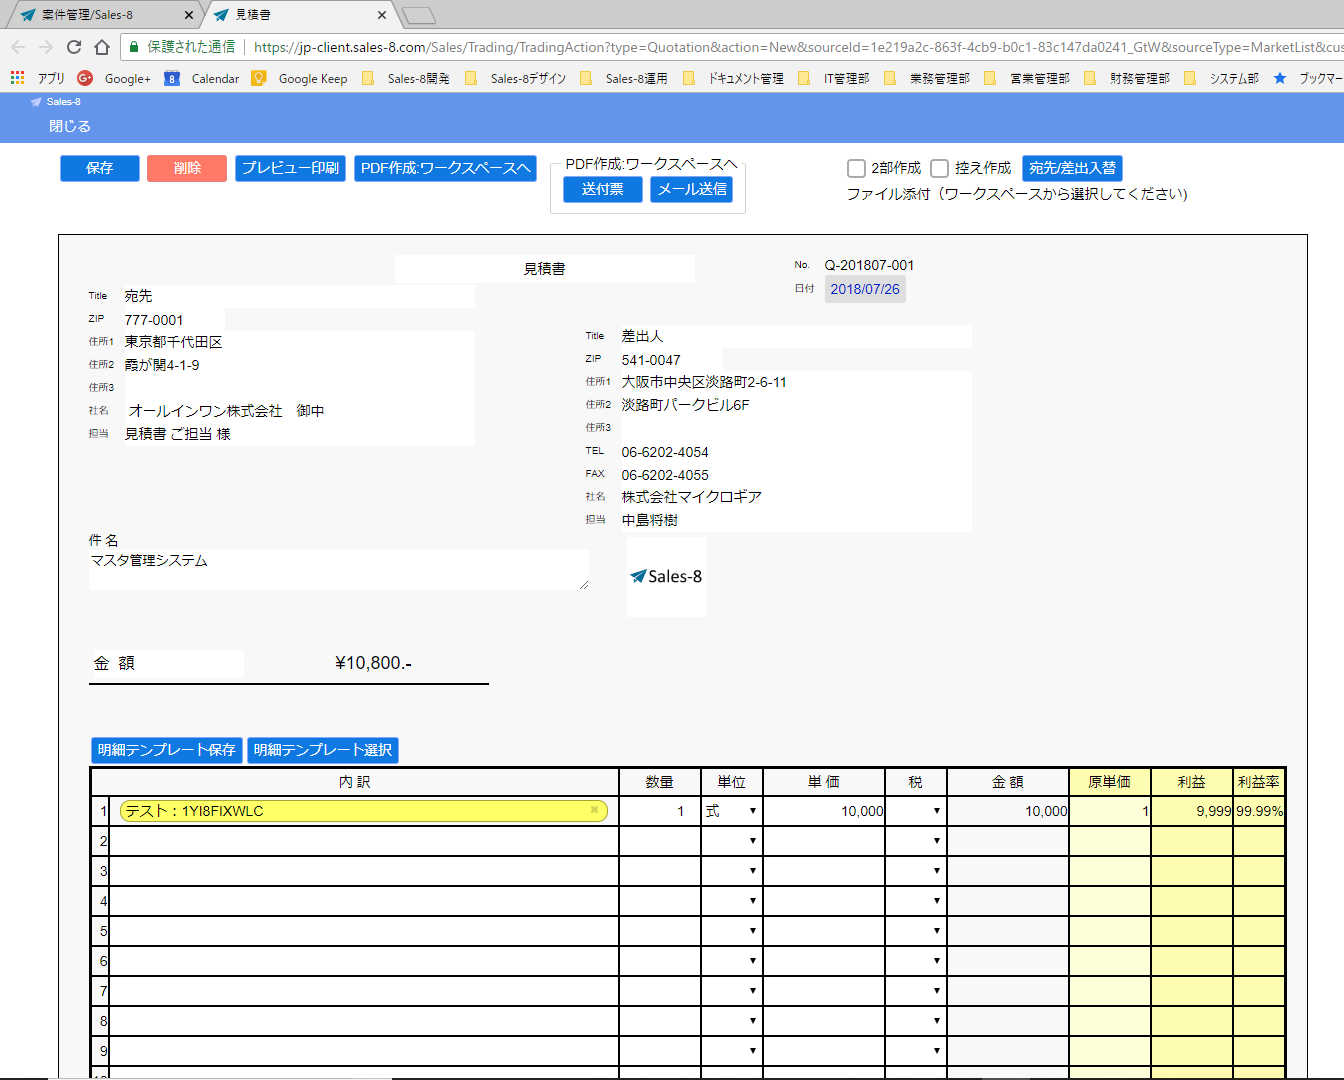Viewport: 1344px width, 1080px height.
Task: Open the Apps grid bookmark icon
Action: pyautogui.click(x=17, y=78)
